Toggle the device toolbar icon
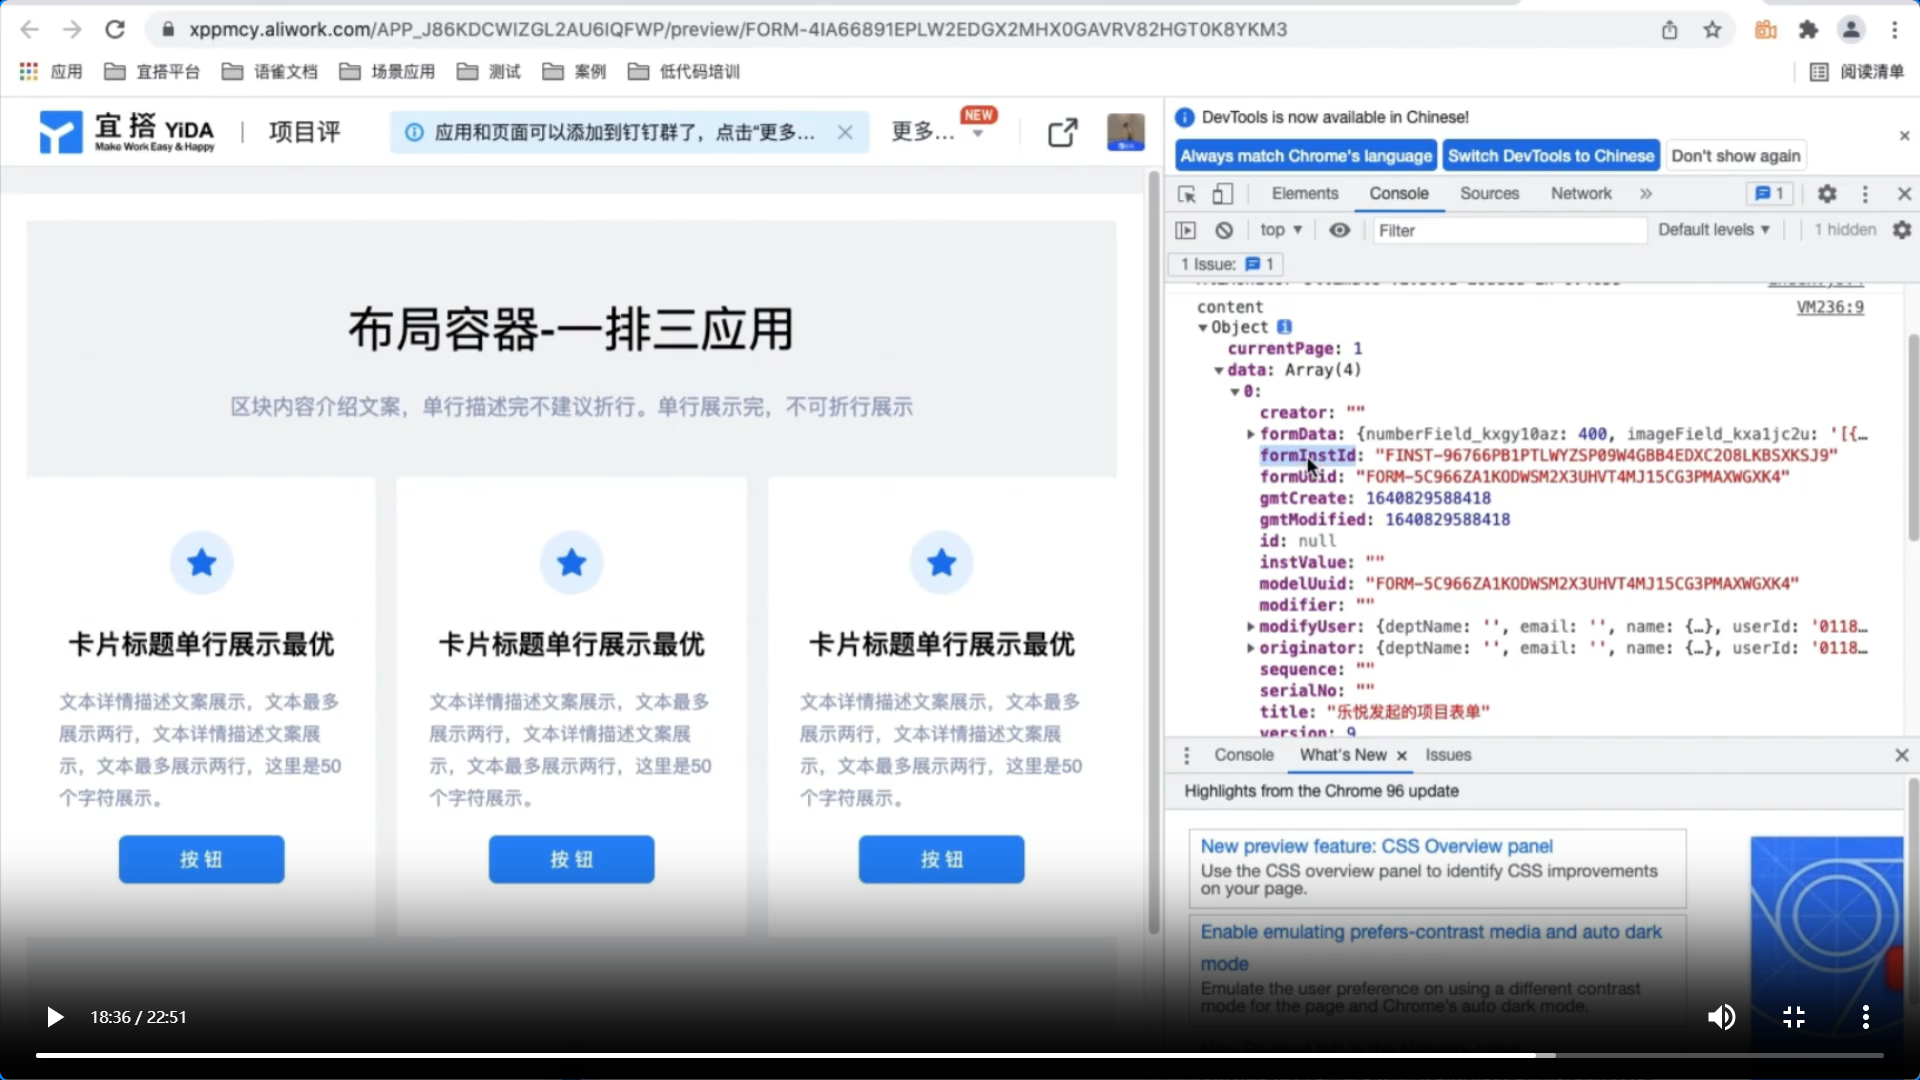1920x1080 pixels. [1222, 194]
